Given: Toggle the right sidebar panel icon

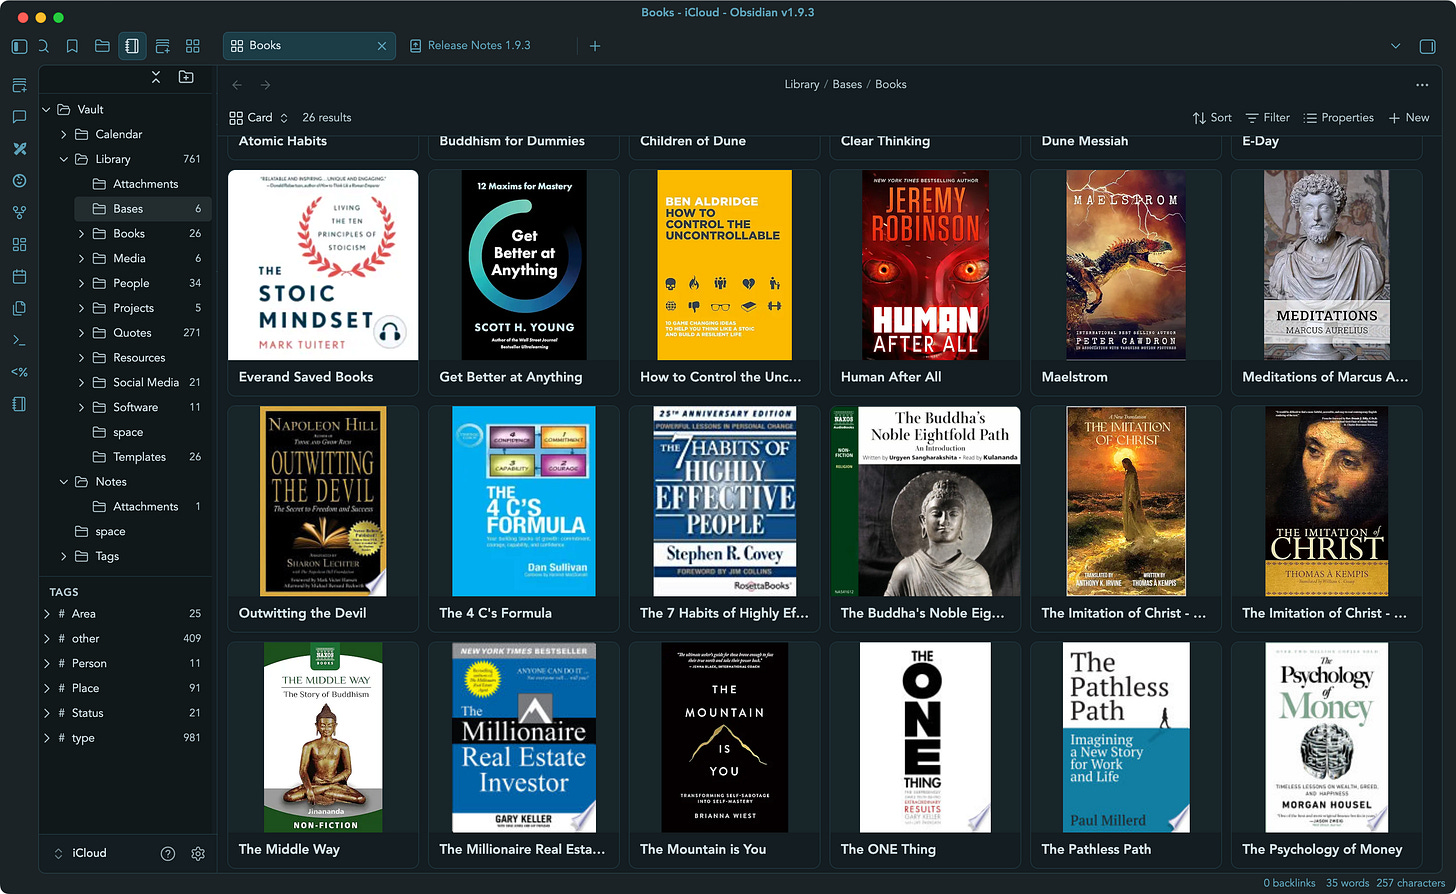Looking at the screenshot, I should tap(1427, 46).
